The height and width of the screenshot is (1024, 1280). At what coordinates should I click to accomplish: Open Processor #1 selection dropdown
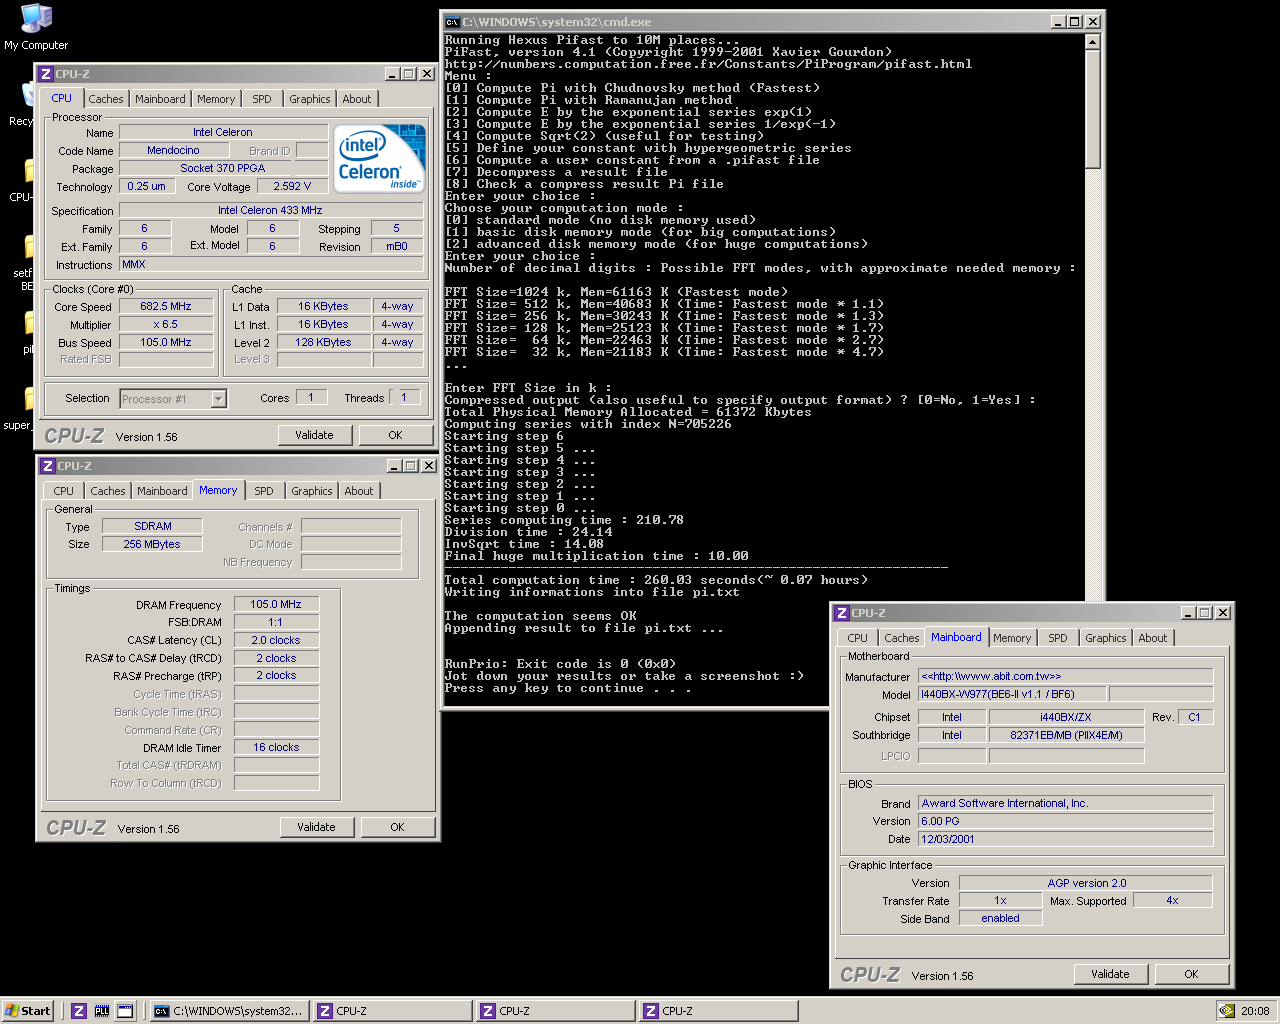219,399
